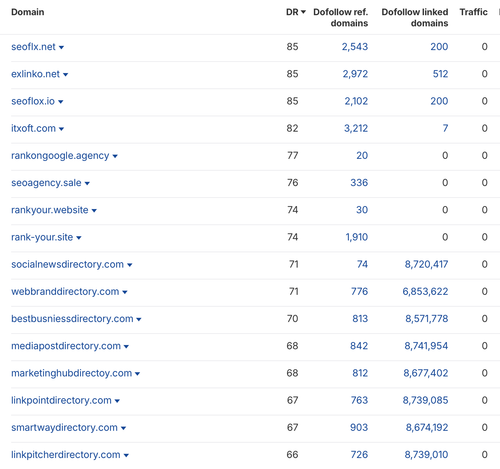Image resolution: width=500 pixels, height=469 pixels.
Task: Open smartwaydirectory.com domain link
Action: click(x=64, y=428)
